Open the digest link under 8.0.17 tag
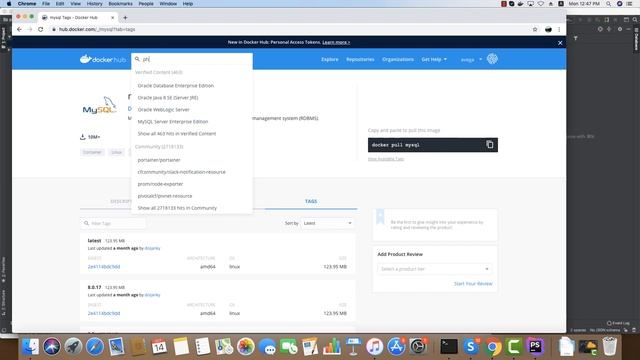Viewport: 640px width, 360px height. (104, 313)
